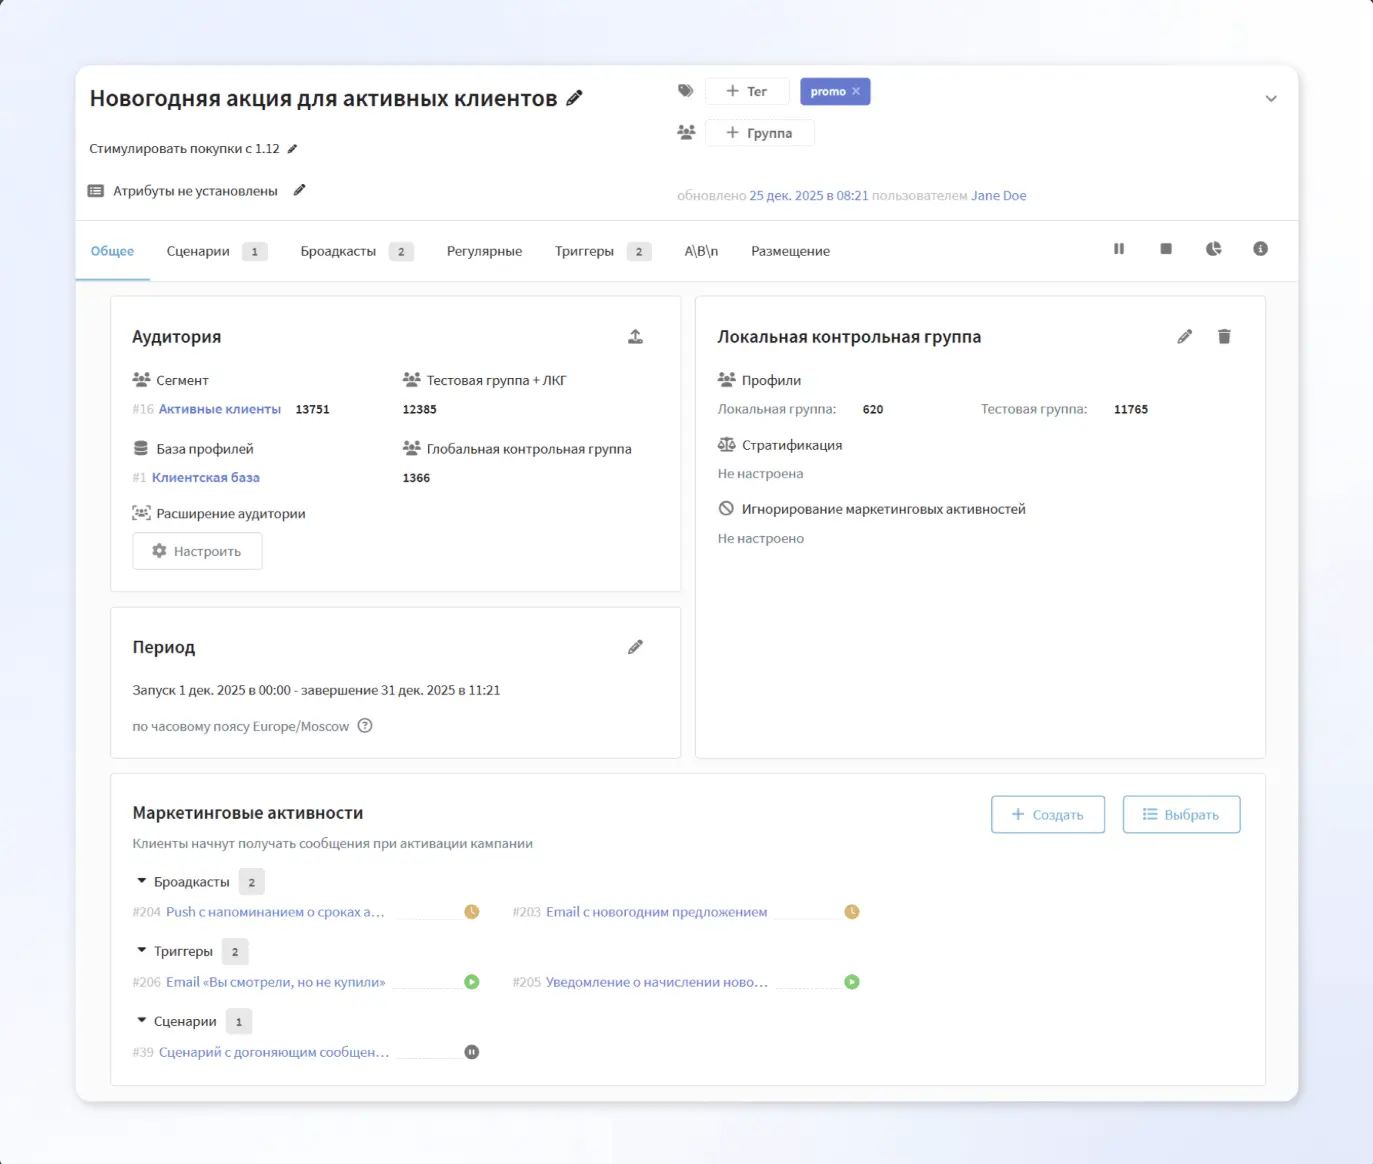Open the Размещение tab

coord(790,252)
